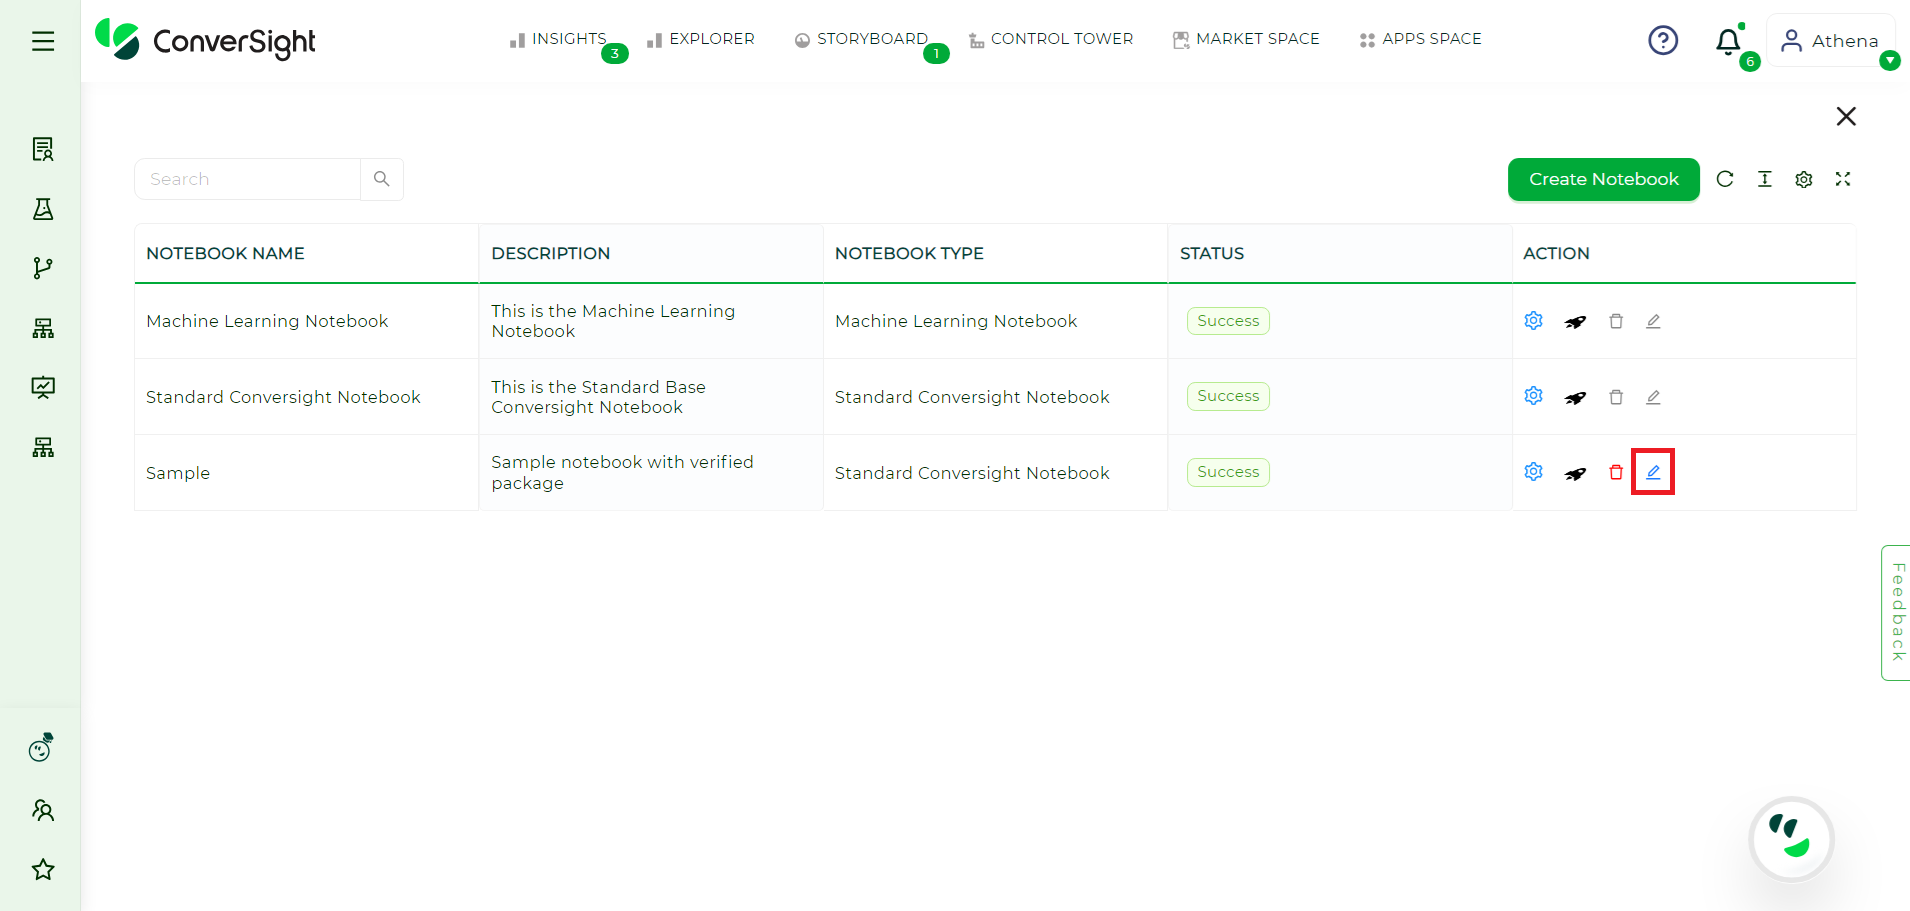1910x911 pixels.
Task: Open Apps Space tab
Action: coord(1420,39)
